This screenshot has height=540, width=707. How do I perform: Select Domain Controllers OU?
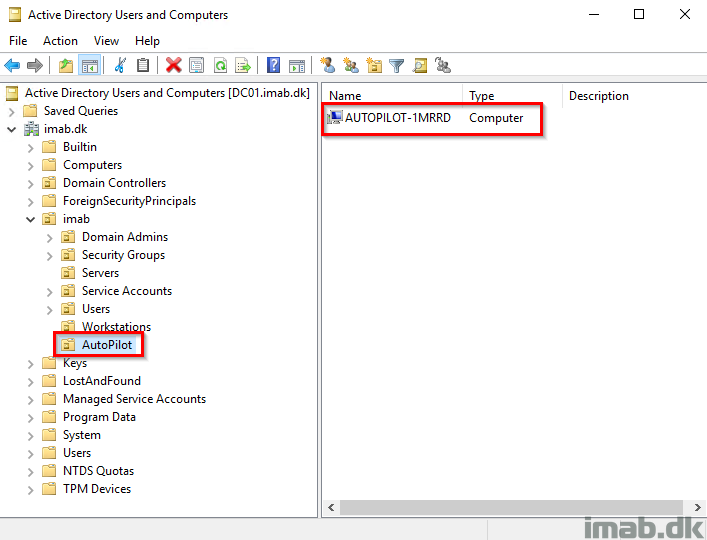click(114, 183)
